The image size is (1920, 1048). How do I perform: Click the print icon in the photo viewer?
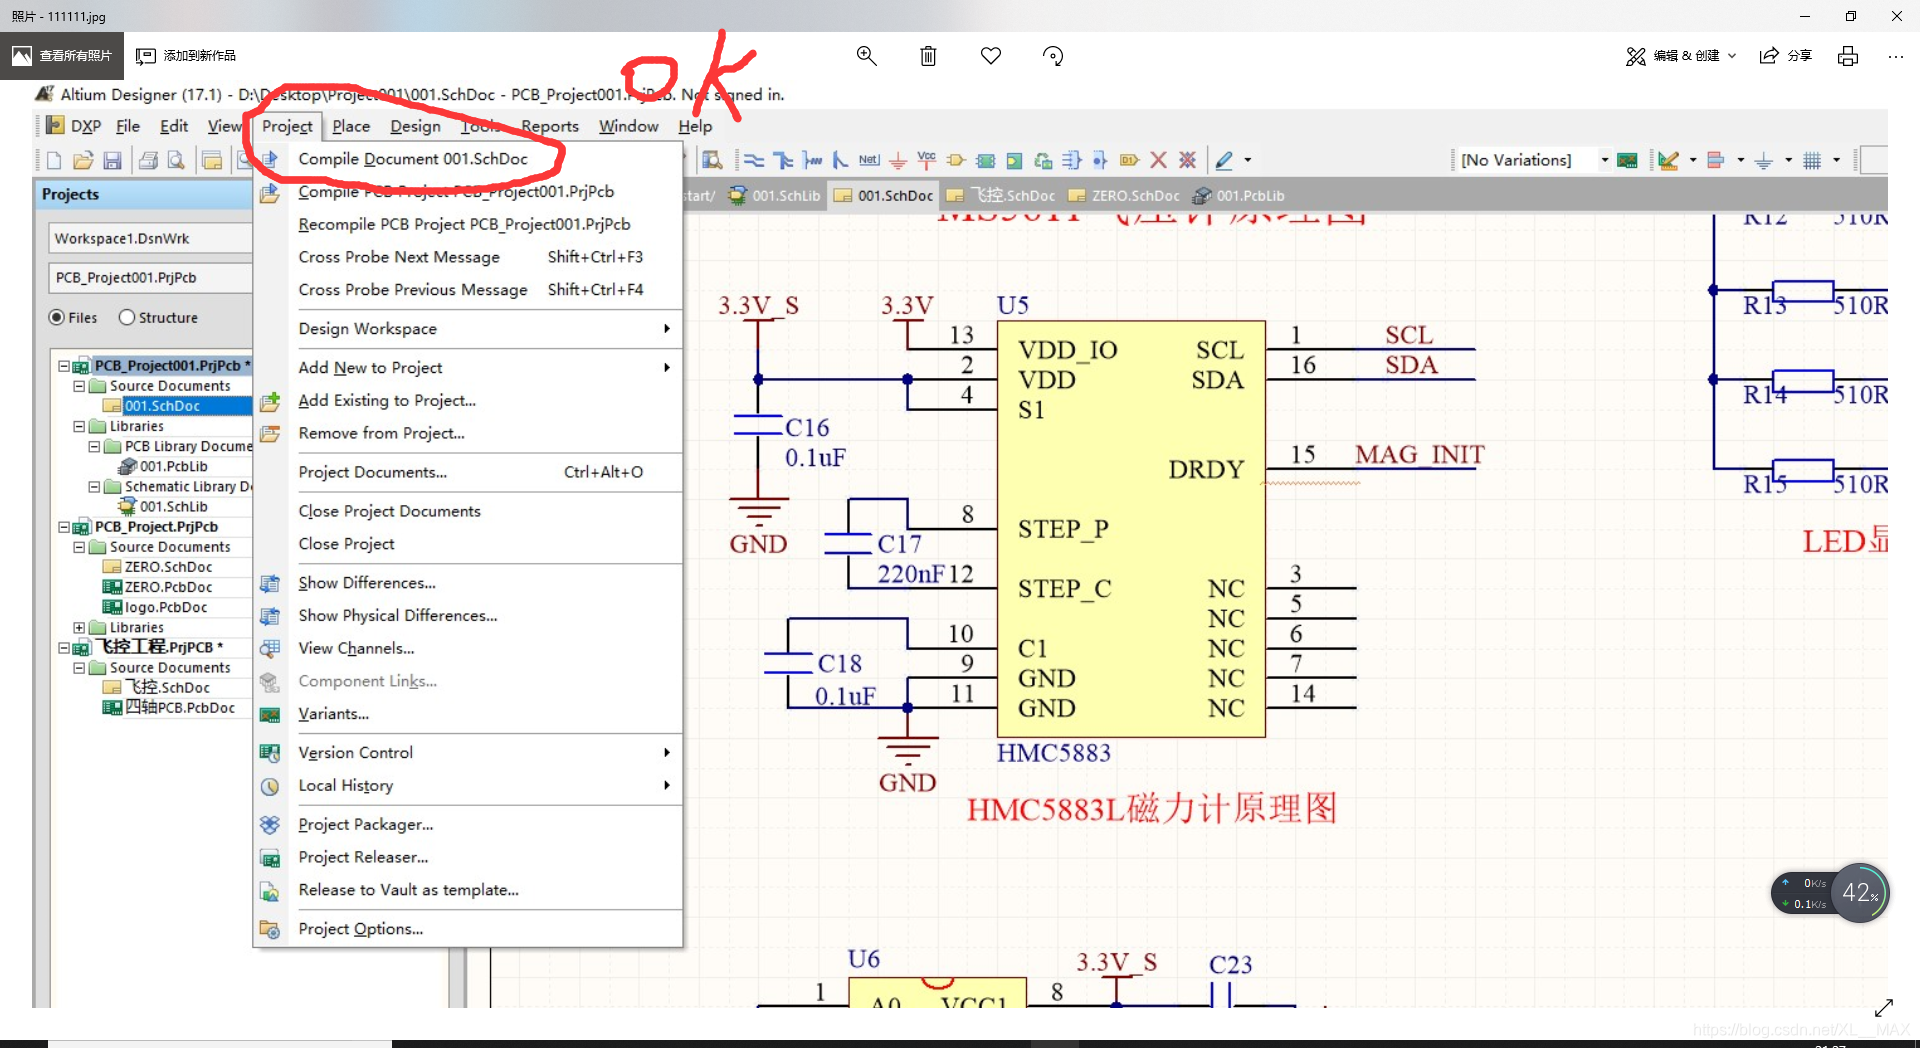coord(1848,56)
